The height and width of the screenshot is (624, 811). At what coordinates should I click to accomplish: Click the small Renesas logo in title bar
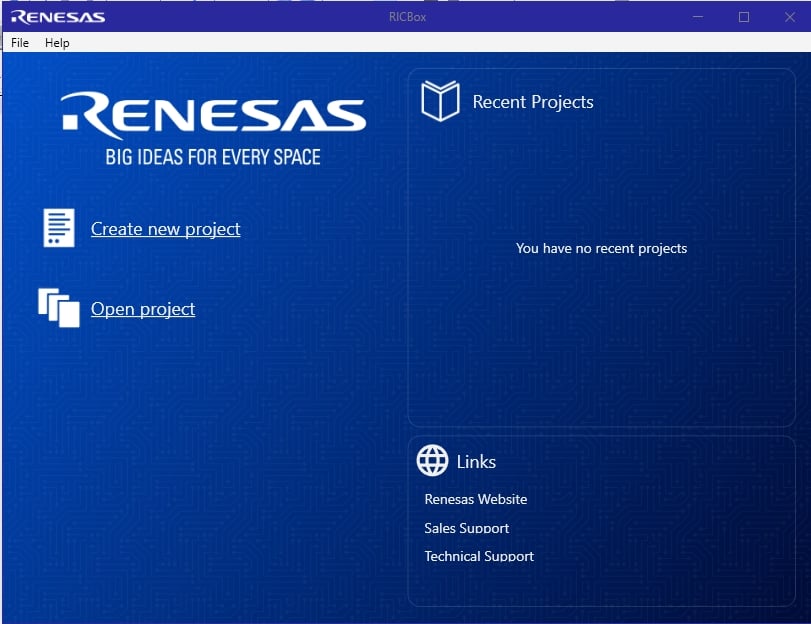[x=58, y=17]
